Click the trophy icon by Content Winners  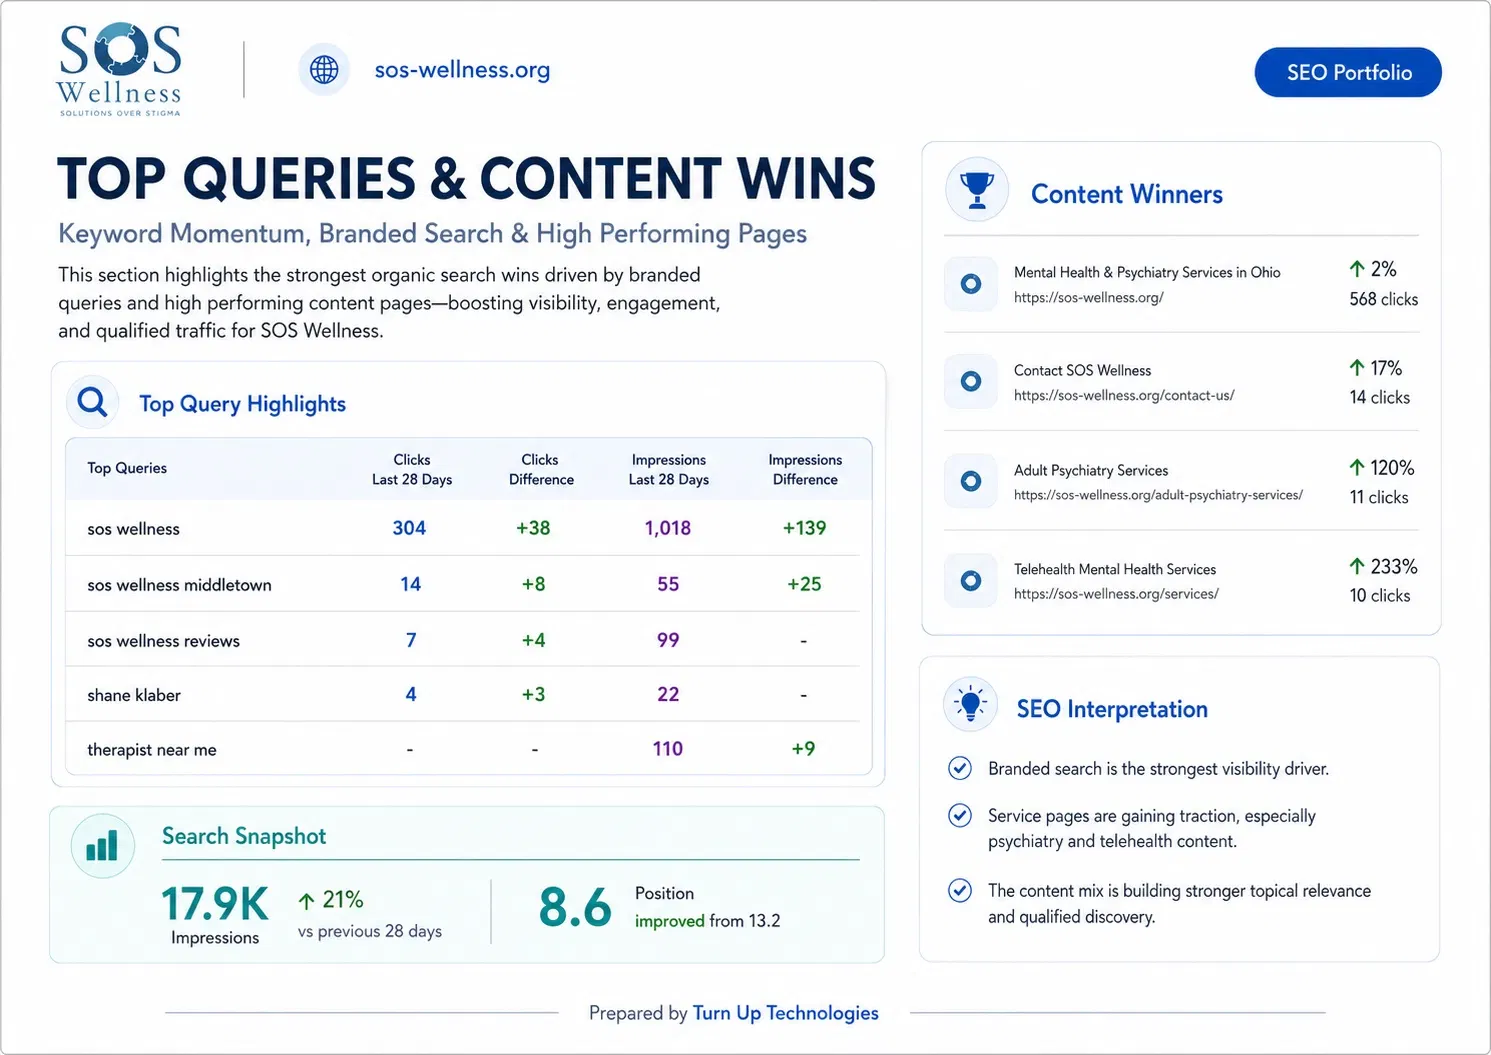pos(976,190)
